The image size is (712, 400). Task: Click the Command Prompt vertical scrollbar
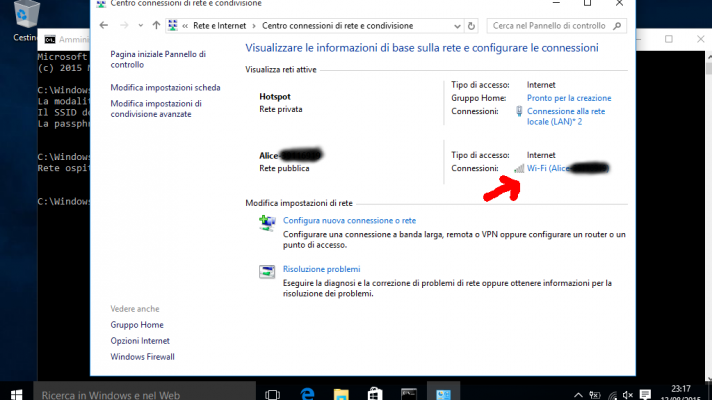pyautogui.click(x=709, y=216)
